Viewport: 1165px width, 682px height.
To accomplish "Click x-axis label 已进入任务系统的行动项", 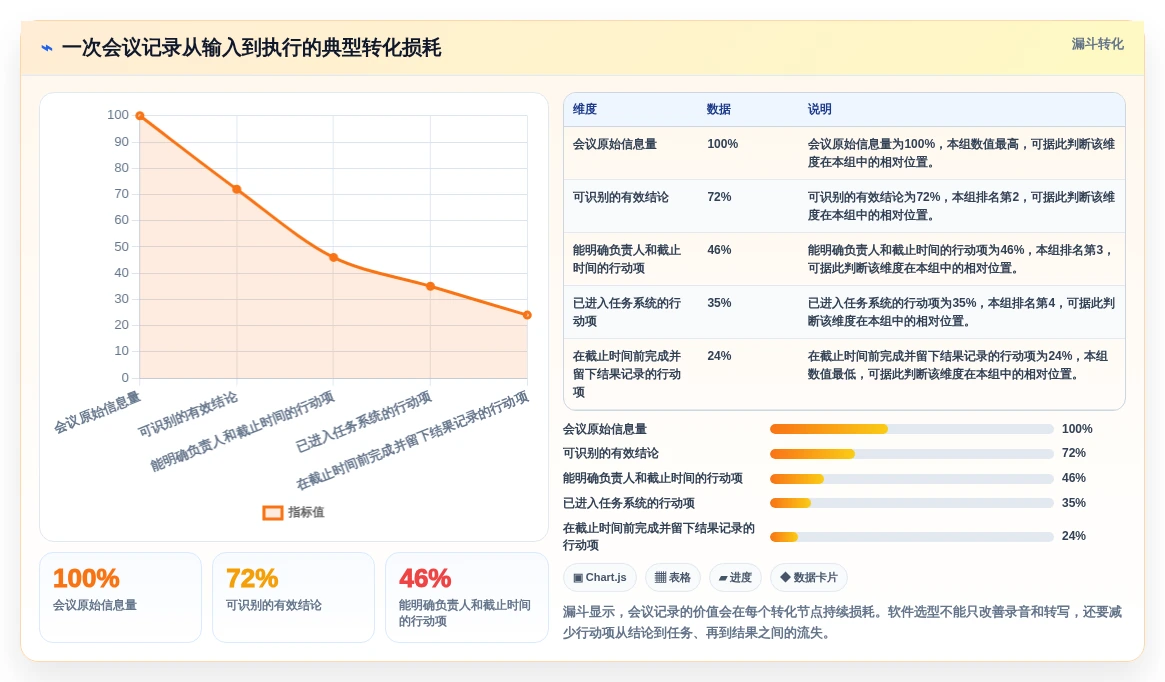I will [363, 422].
